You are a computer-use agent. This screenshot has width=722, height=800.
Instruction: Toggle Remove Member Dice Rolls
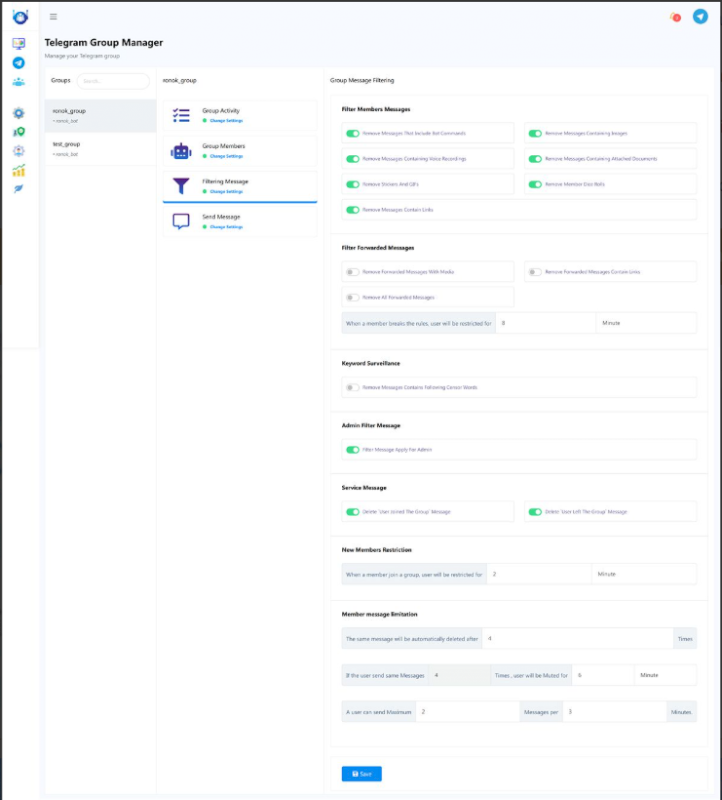535,185
